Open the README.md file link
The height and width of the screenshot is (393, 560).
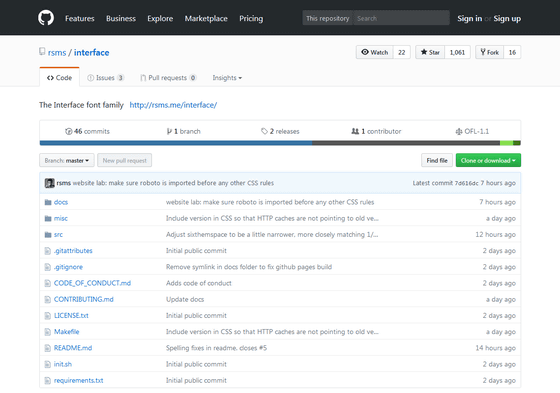pyautogui.click(x=73, y=348)
